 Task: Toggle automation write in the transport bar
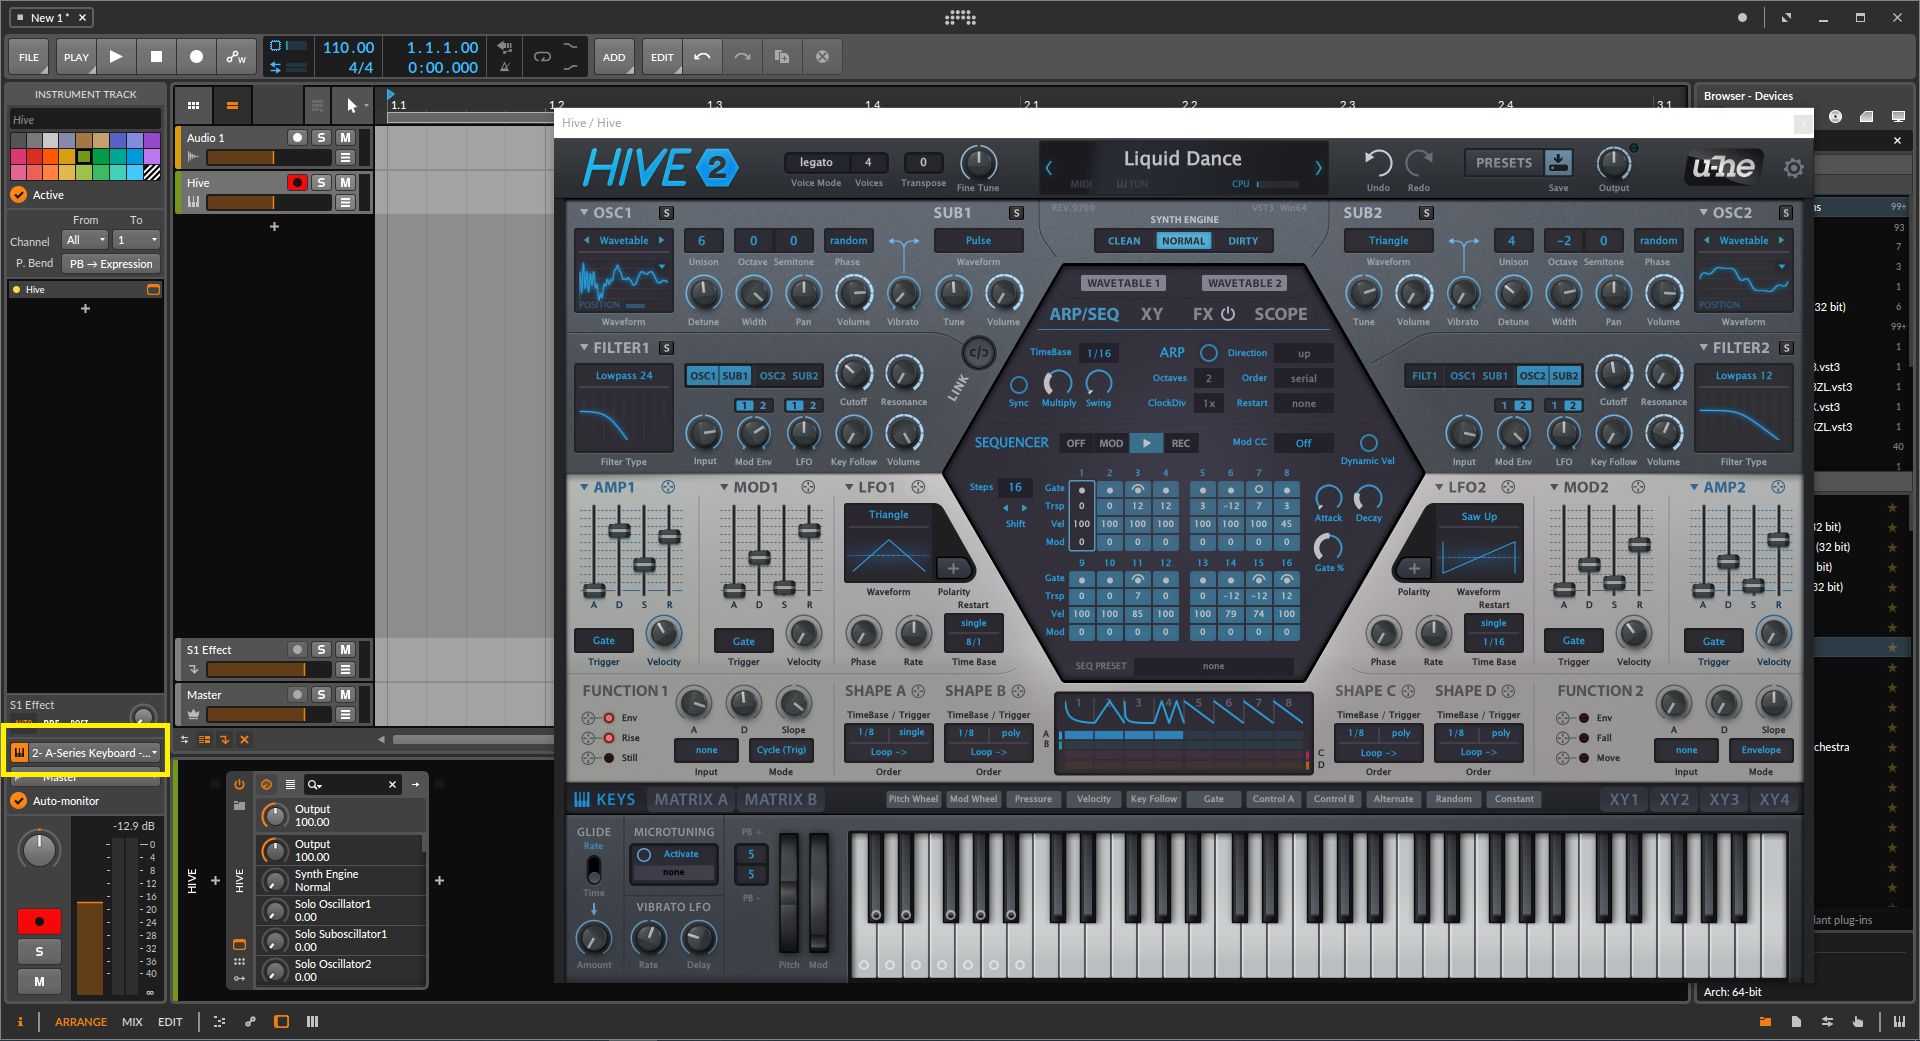click(236, 57)
